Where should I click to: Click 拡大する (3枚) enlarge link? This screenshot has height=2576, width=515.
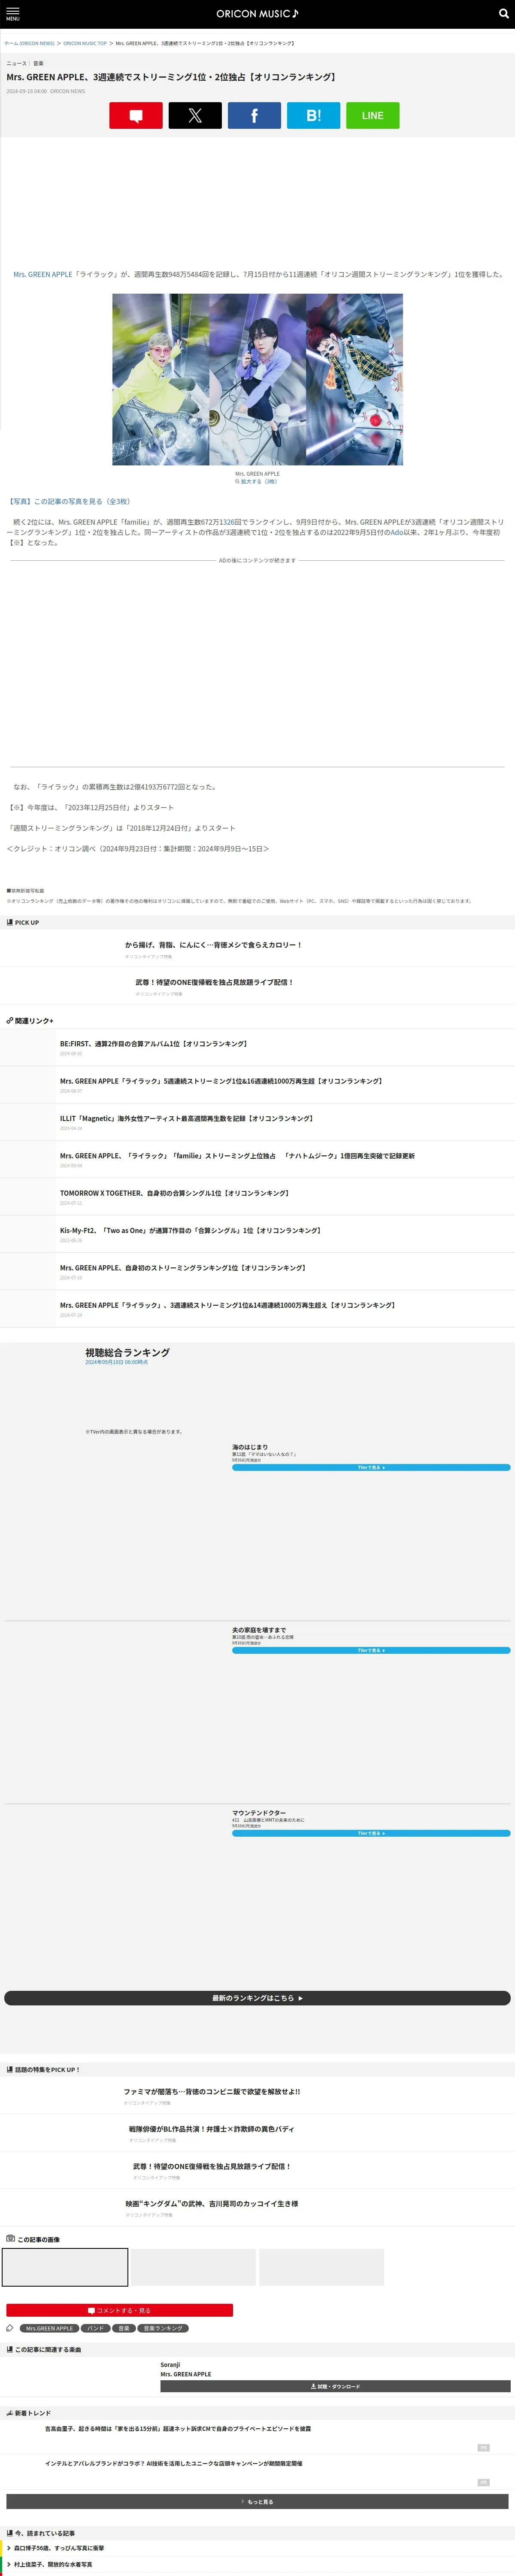[257, 481]
